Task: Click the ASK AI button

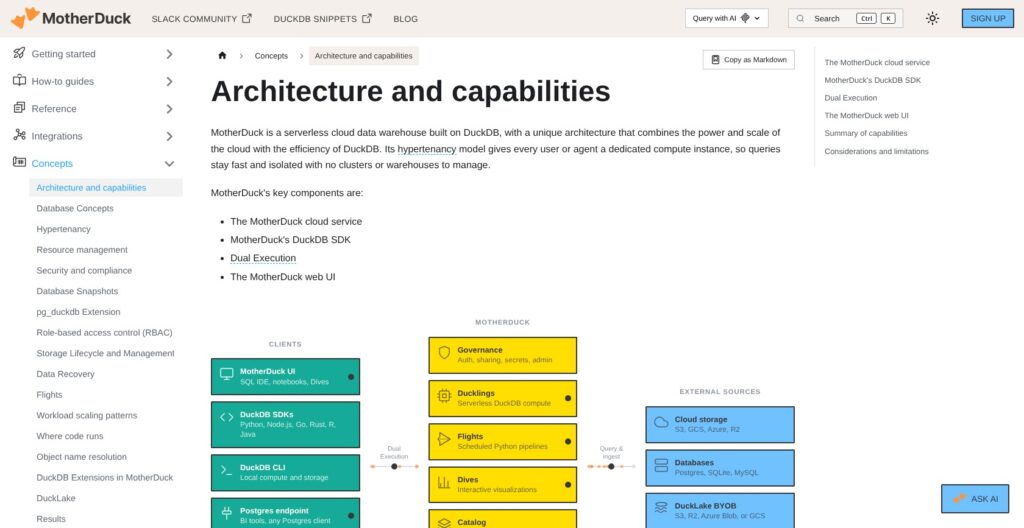Action: 975,499
